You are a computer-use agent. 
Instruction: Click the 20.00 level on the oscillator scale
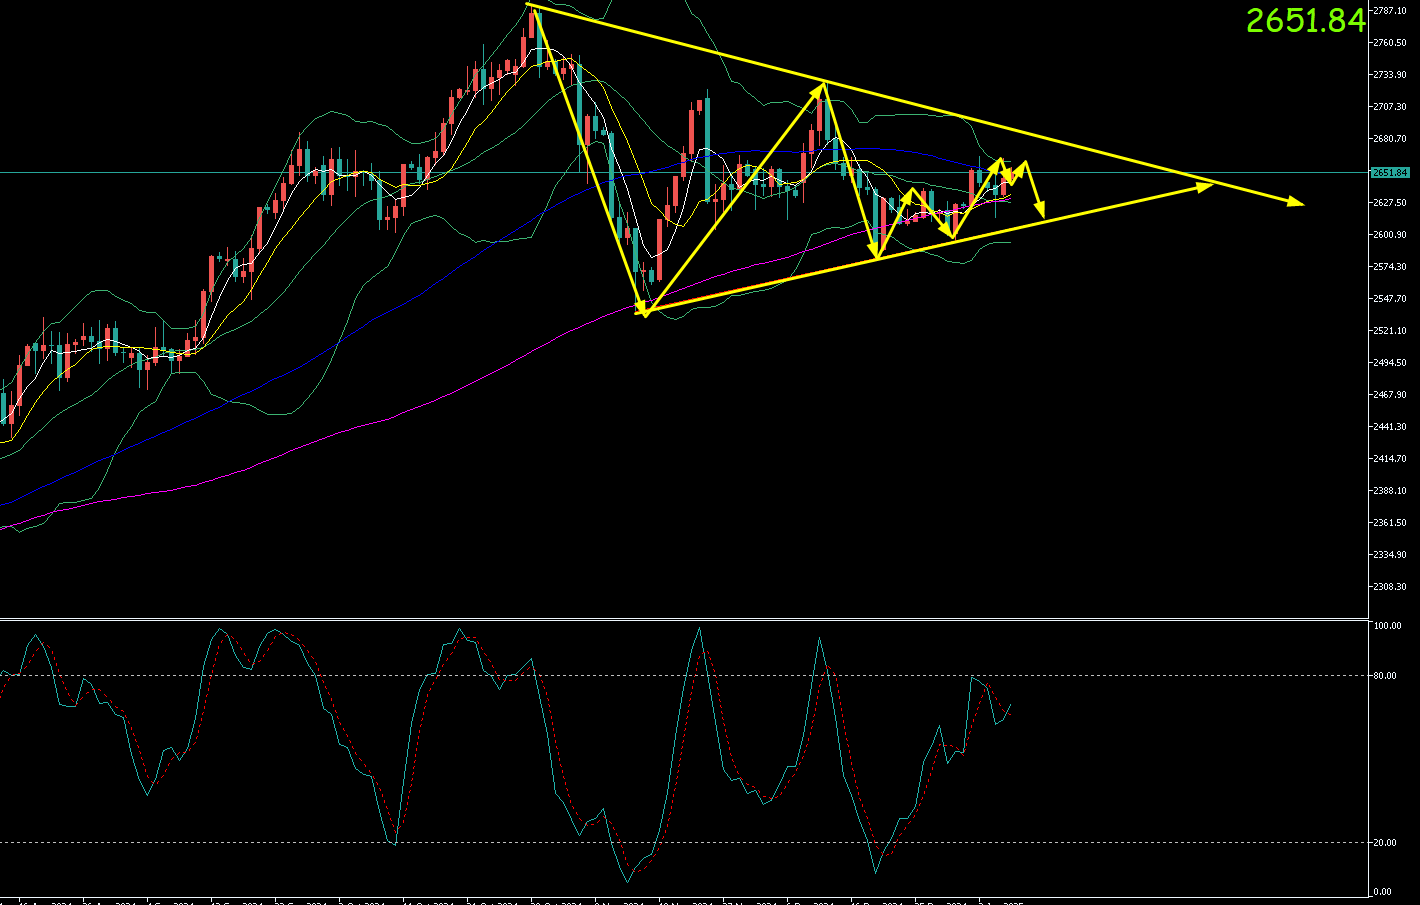(x=1385, y=843)
